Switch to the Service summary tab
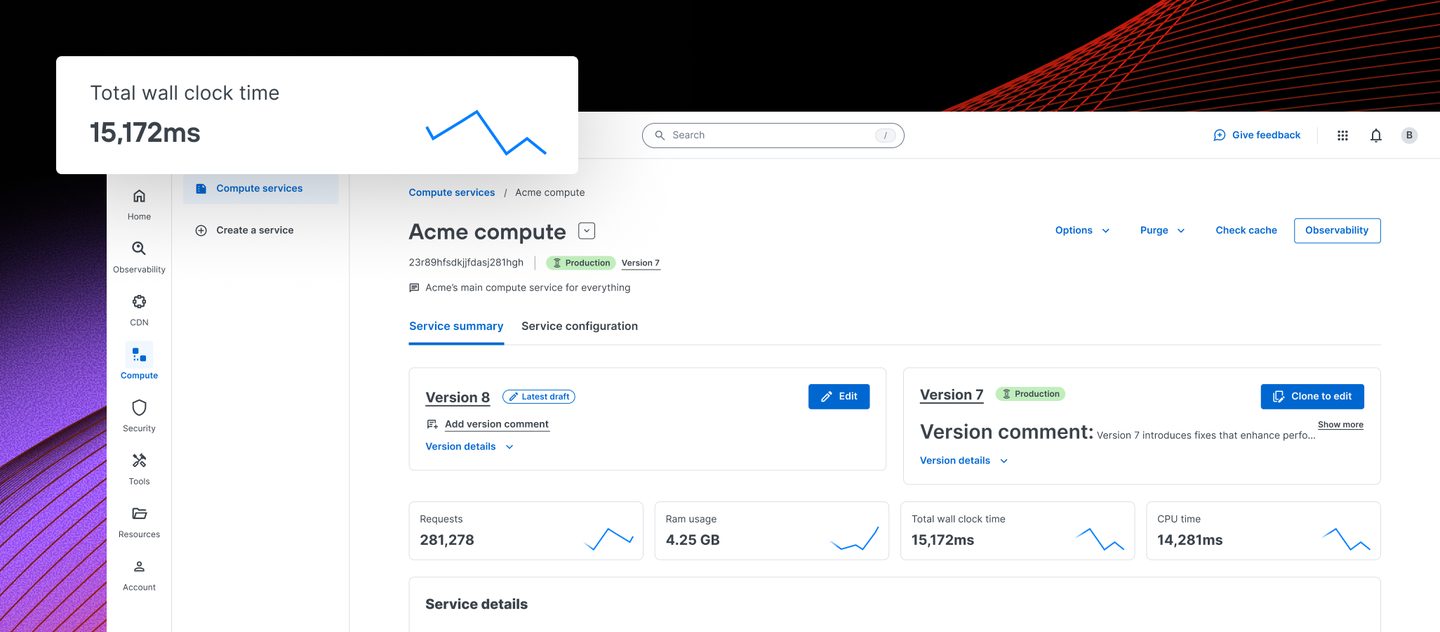Screen dimensions: 1440x632 [x=456, y=326]
